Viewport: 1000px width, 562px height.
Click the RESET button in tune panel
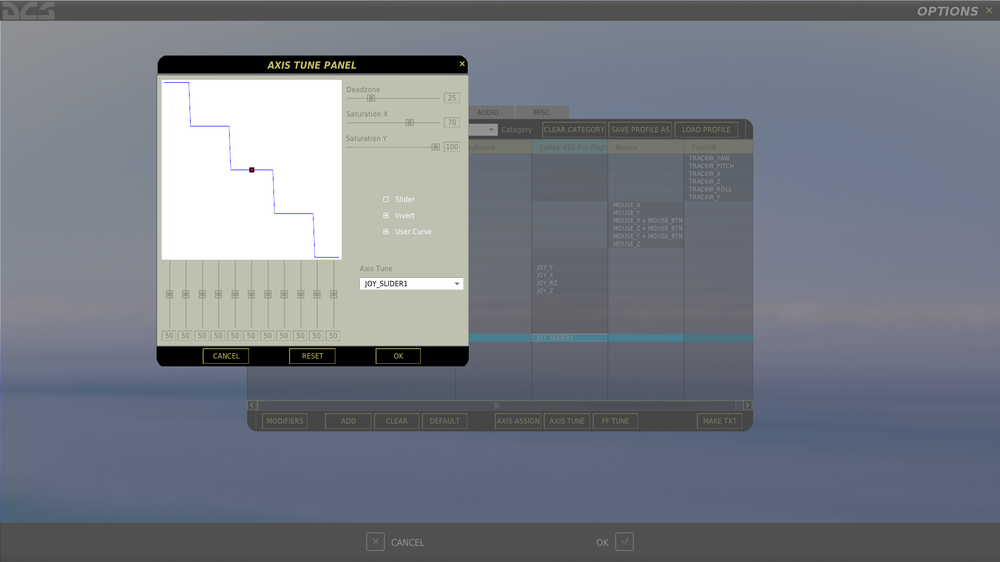(x=312, y=356)
